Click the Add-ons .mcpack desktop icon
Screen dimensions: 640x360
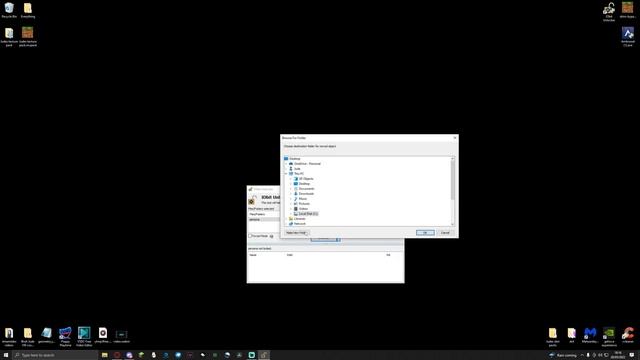click(28, 36)
